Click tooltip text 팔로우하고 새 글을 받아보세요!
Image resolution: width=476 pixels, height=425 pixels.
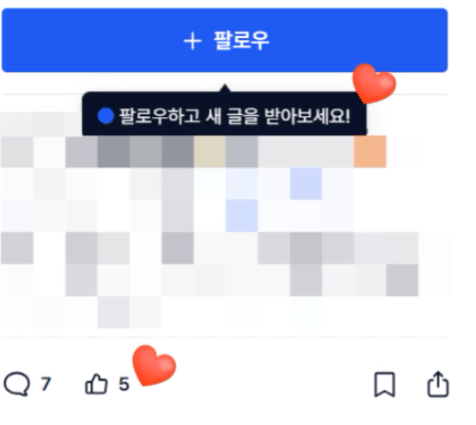(x=235, y=116)
